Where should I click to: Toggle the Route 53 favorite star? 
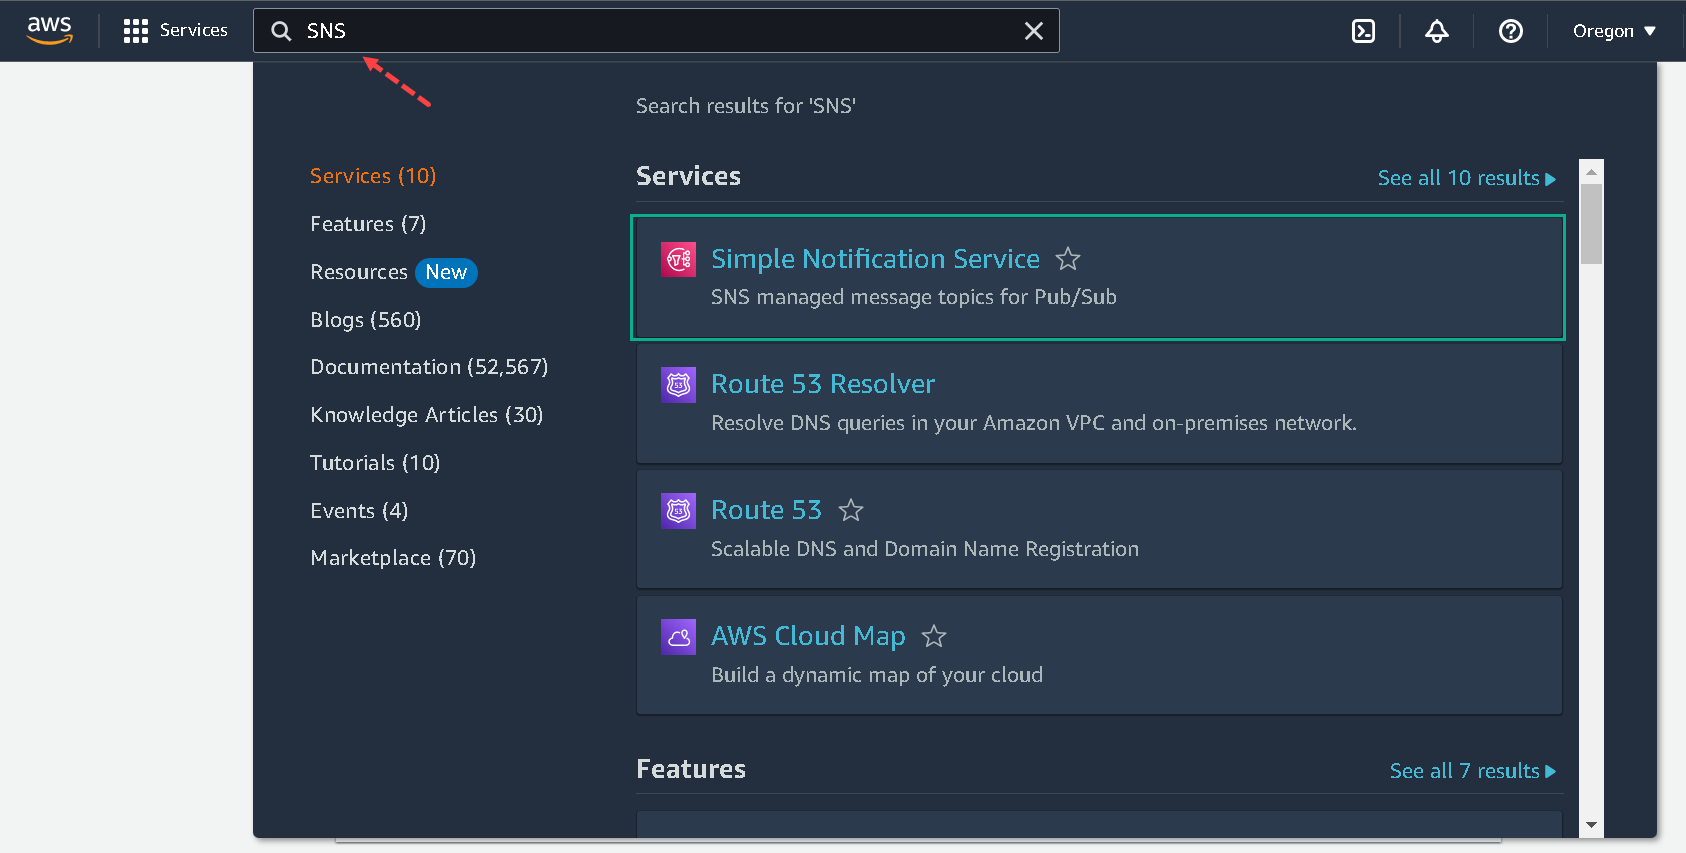851,511
